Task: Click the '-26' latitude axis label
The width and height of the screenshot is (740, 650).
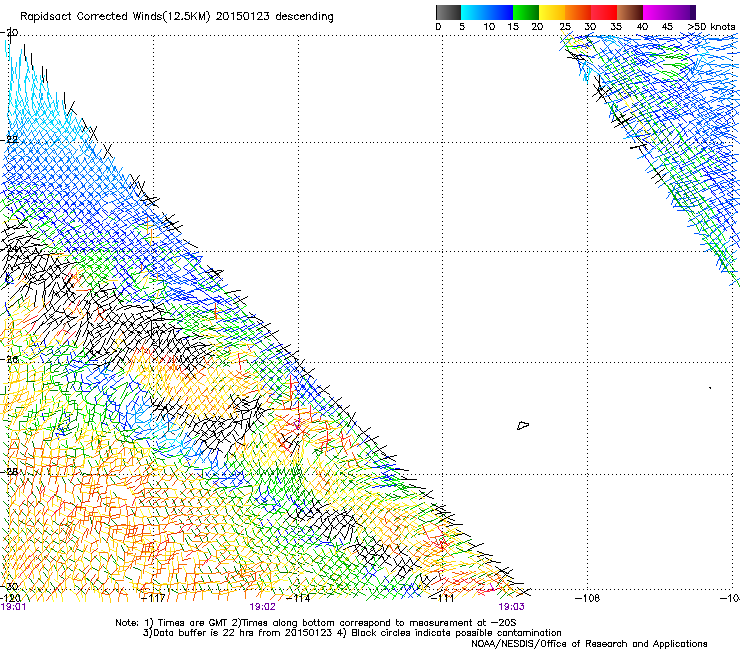Action: pyautogui.click(x=9, y=360)
